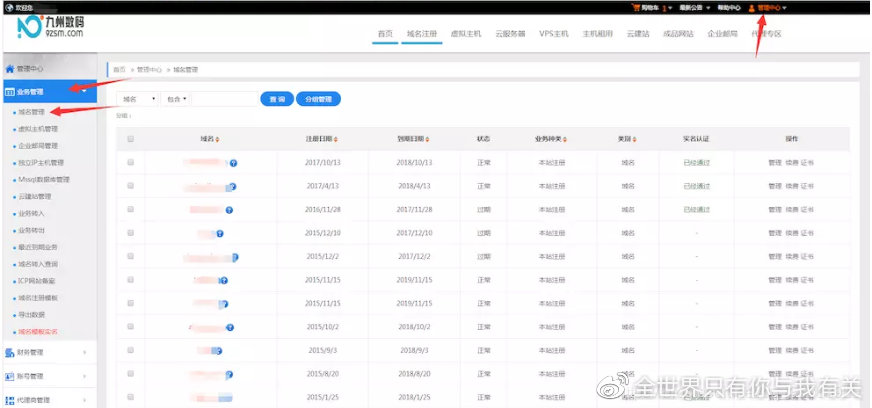The width and height of the screenshot is (872, 408).
Task: Open the VPS主机 navigation tab
Action: click(553, 33)
